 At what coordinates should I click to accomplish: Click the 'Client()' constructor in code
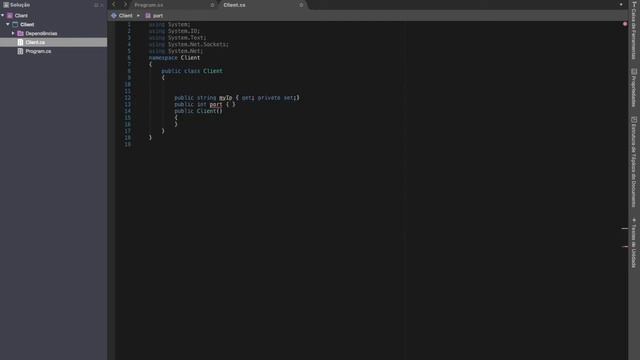210,111
